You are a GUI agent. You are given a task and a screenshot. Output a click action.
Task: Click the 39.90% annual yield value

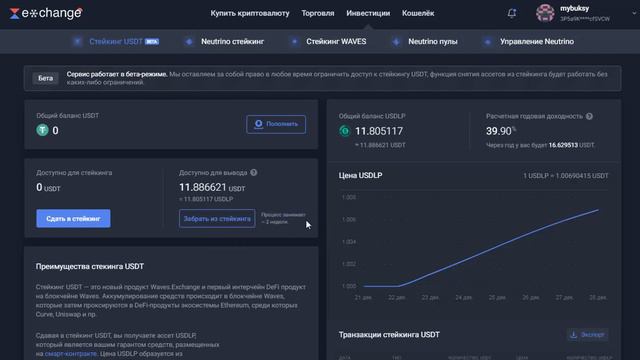pyautogui.click(x=501, y=131)
